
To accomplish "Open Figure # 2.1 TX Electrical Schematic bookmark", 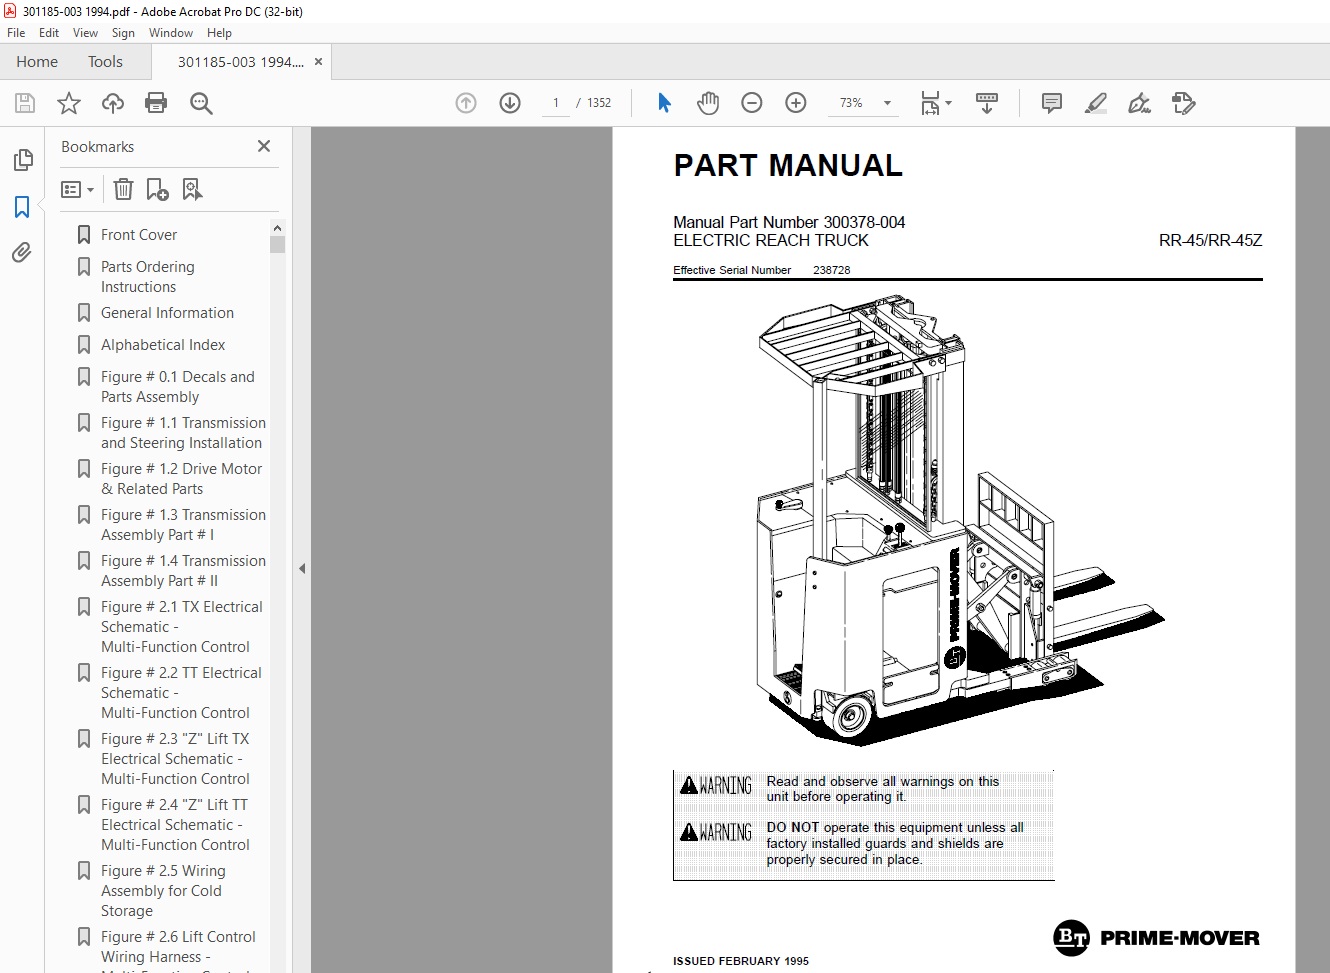I will [x=181, y=627].
